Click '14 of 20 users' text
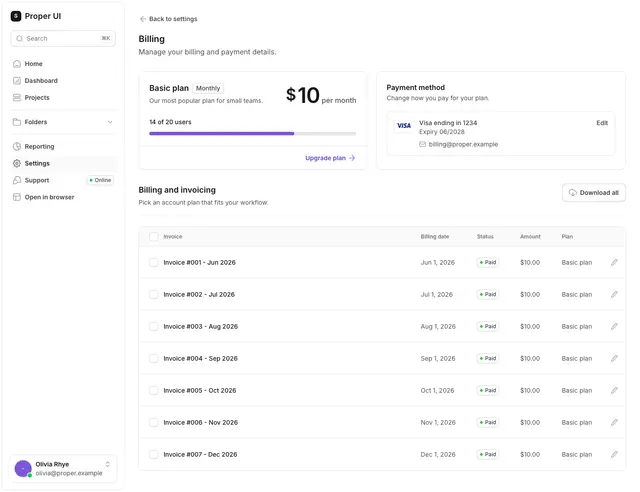The image size is (640, 492). tap(170, 122)
